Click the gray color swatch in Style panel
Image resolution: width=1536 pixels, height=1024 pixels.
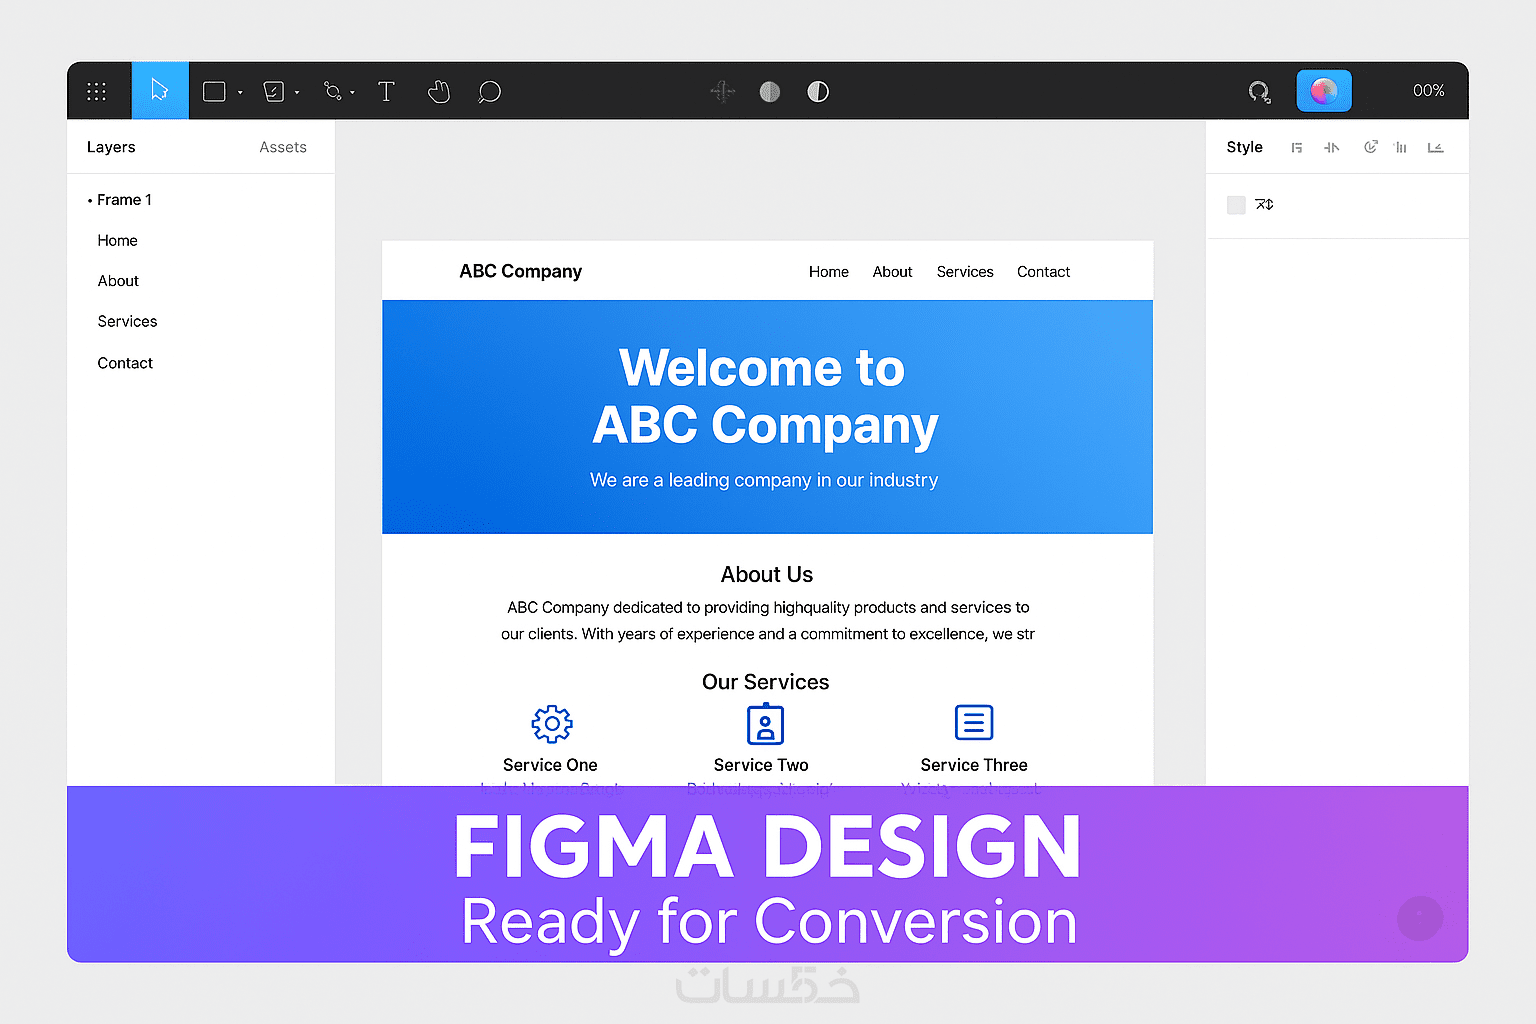(1236, 205)
